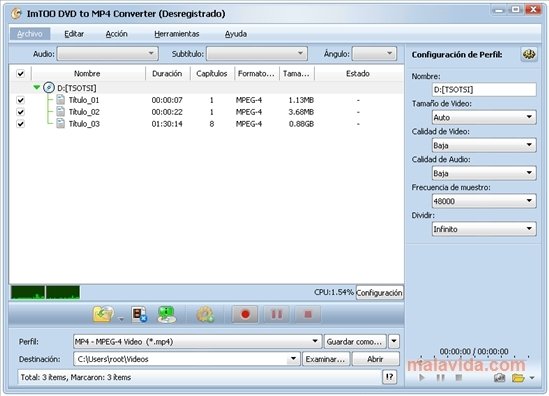Click the 3.68MB size cell
The width and height of the screenshot is (549, 396).
click(x=301, y=112)
